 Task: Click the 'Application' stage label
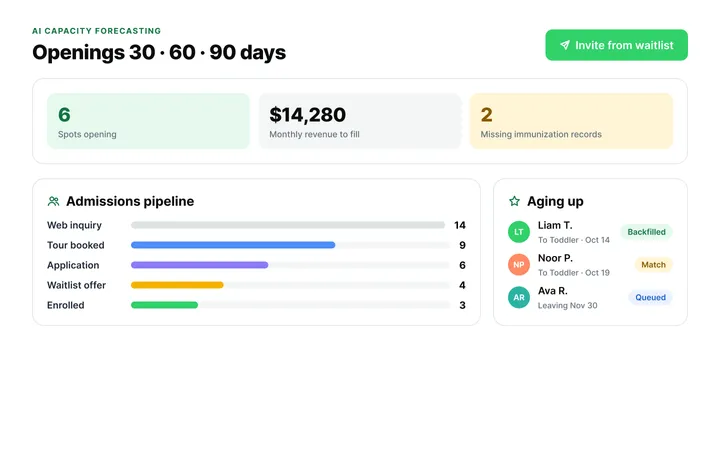point(73,265)
